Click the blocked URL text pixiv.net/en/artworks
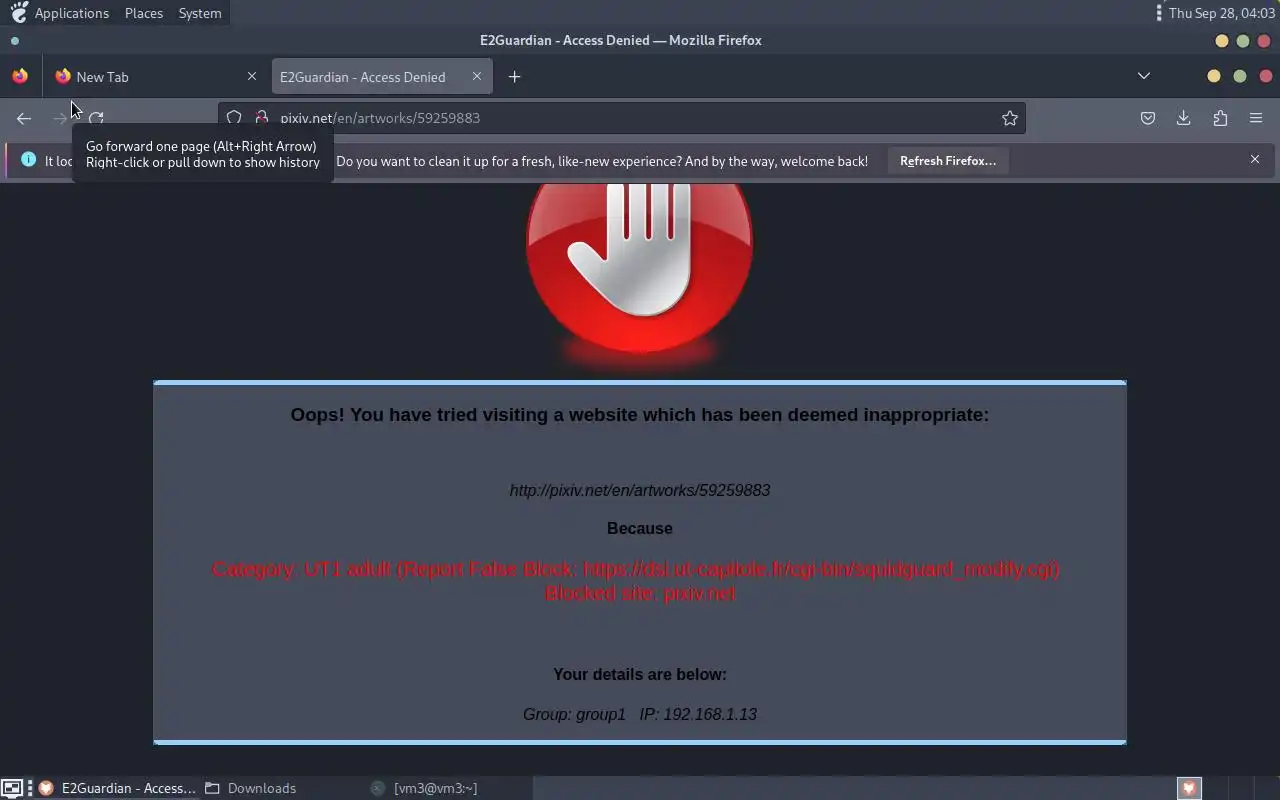 tap(640, 490)
